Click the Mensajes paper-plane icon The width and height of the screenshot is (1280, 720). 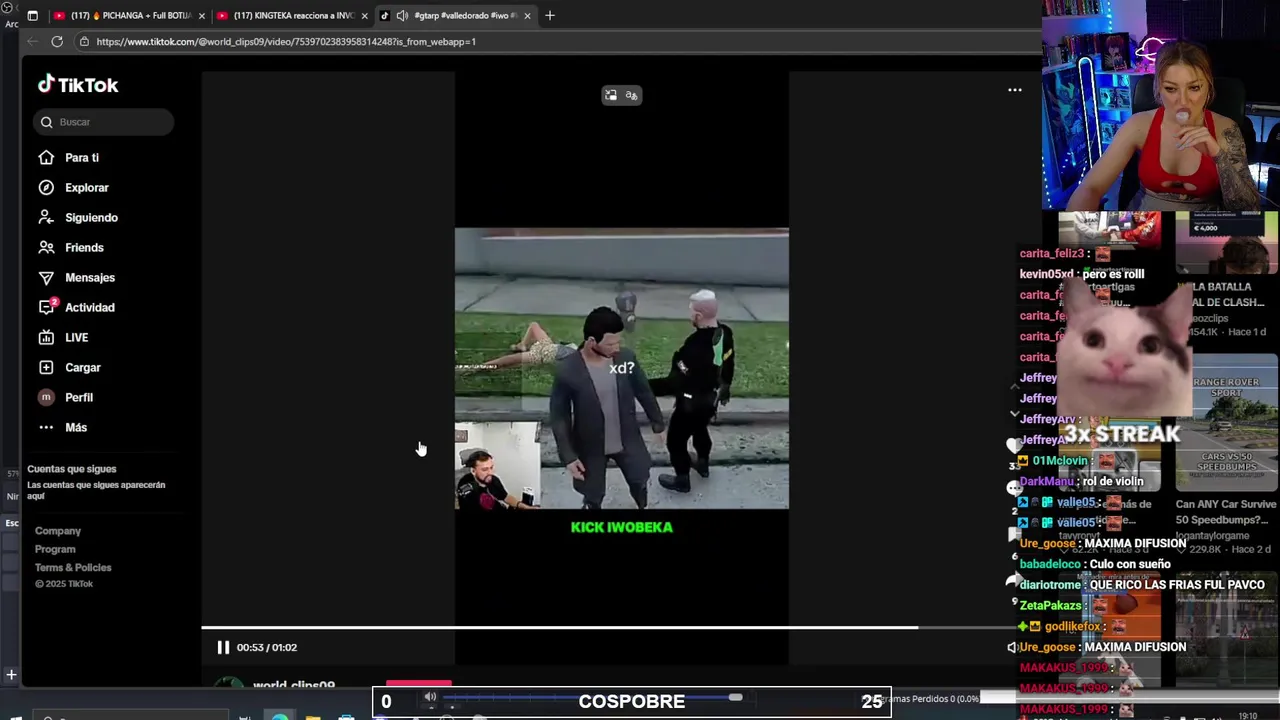click(x=46, y=278)
